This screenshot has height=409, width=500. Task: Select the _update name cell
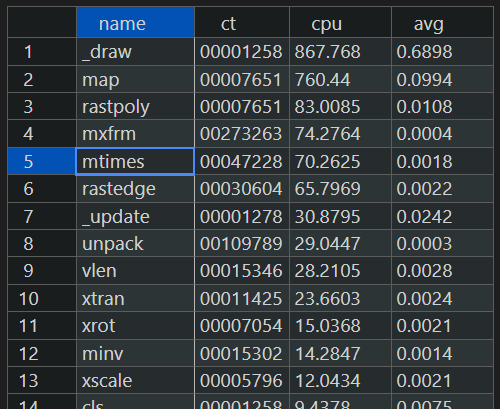[135, 217]
